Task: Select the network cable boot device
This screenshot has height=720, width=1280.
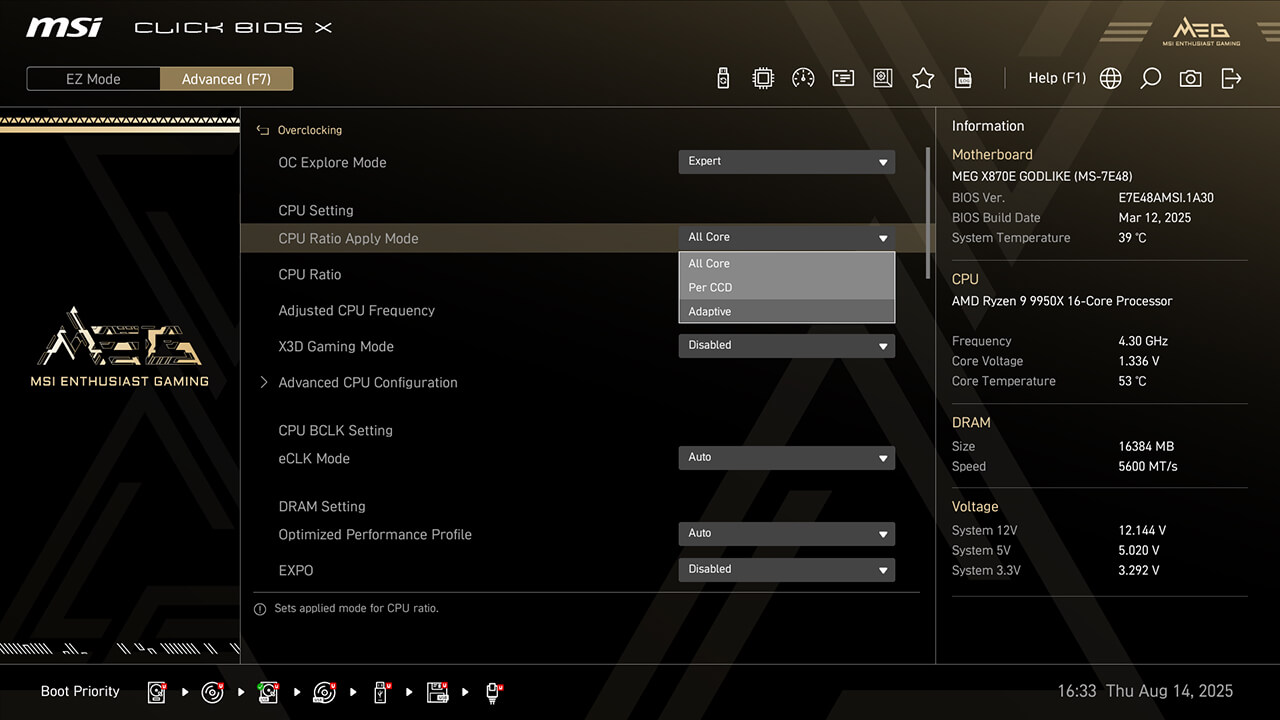Action: click(493, 692)
